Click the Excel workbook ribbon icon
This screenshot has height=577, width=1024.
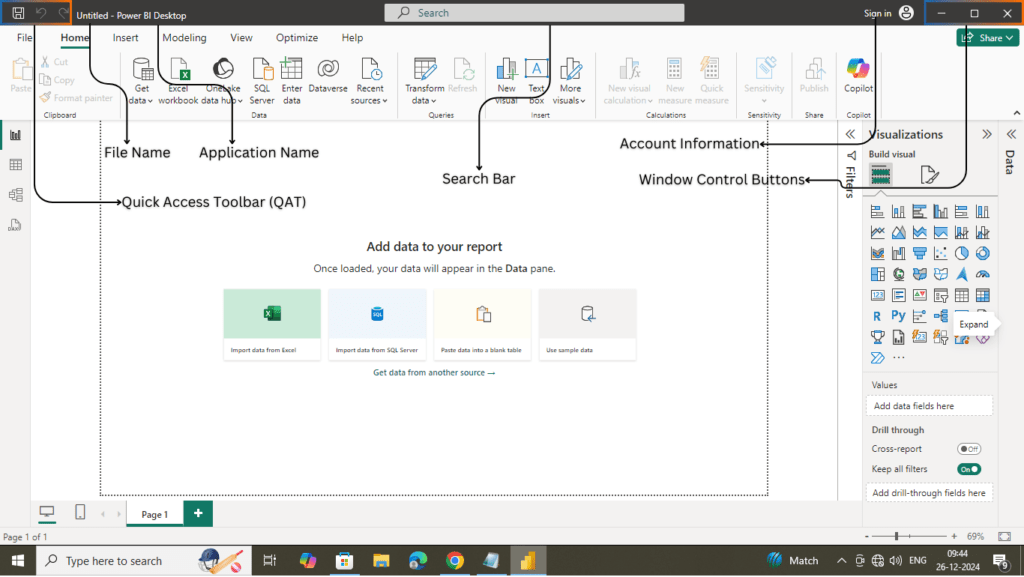coord(178,81)
